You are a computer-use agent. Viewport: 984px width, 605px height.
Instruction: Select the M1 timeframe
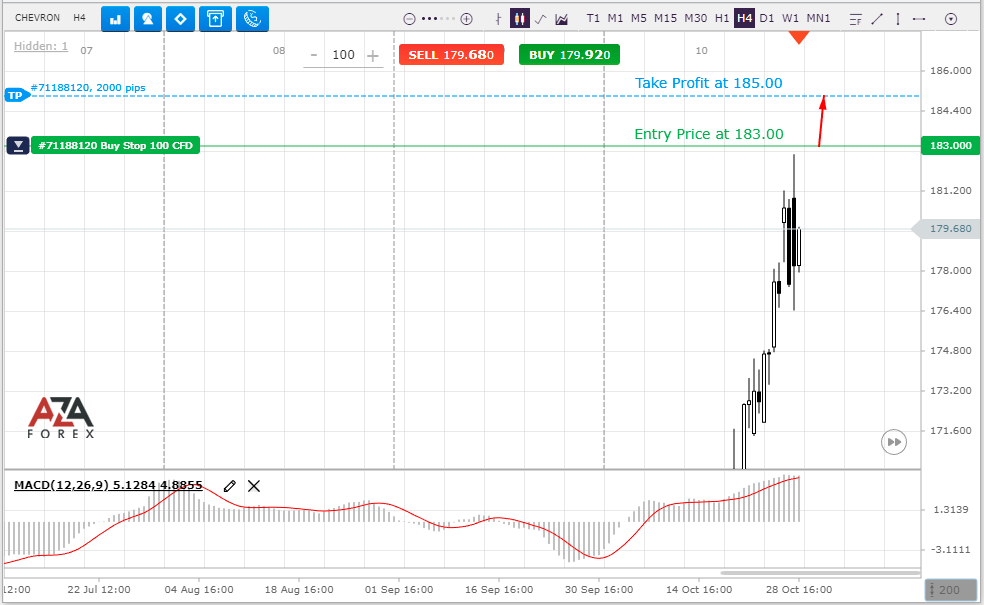point(615,18)
